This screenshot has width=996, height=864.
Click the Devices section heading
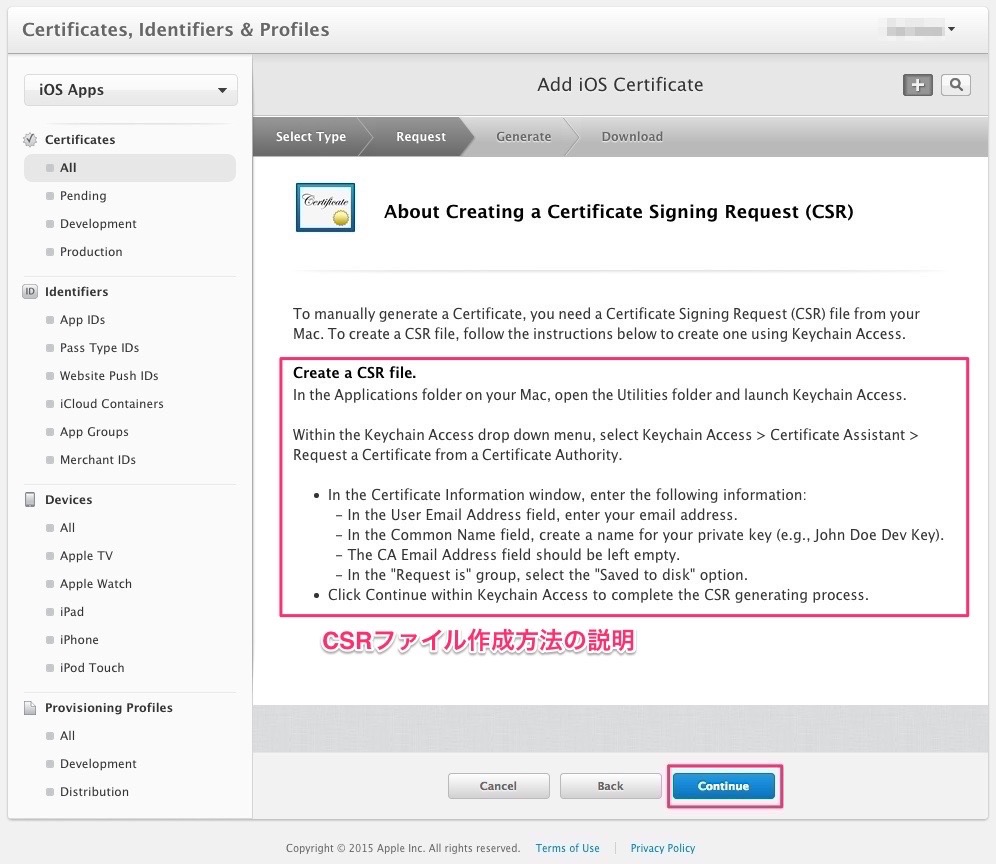pyautogui.click(x=69, y=499)
